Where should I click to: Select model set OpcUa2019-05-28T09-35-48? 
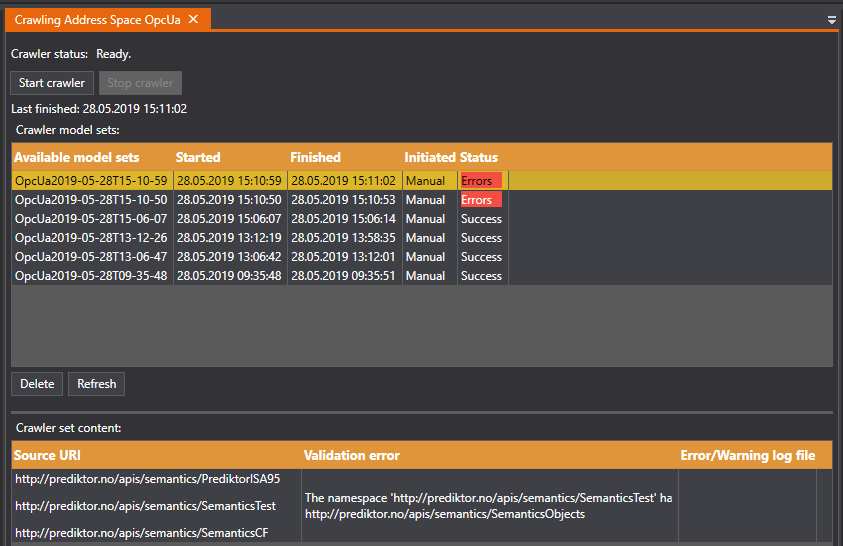[x=91, y=276]
